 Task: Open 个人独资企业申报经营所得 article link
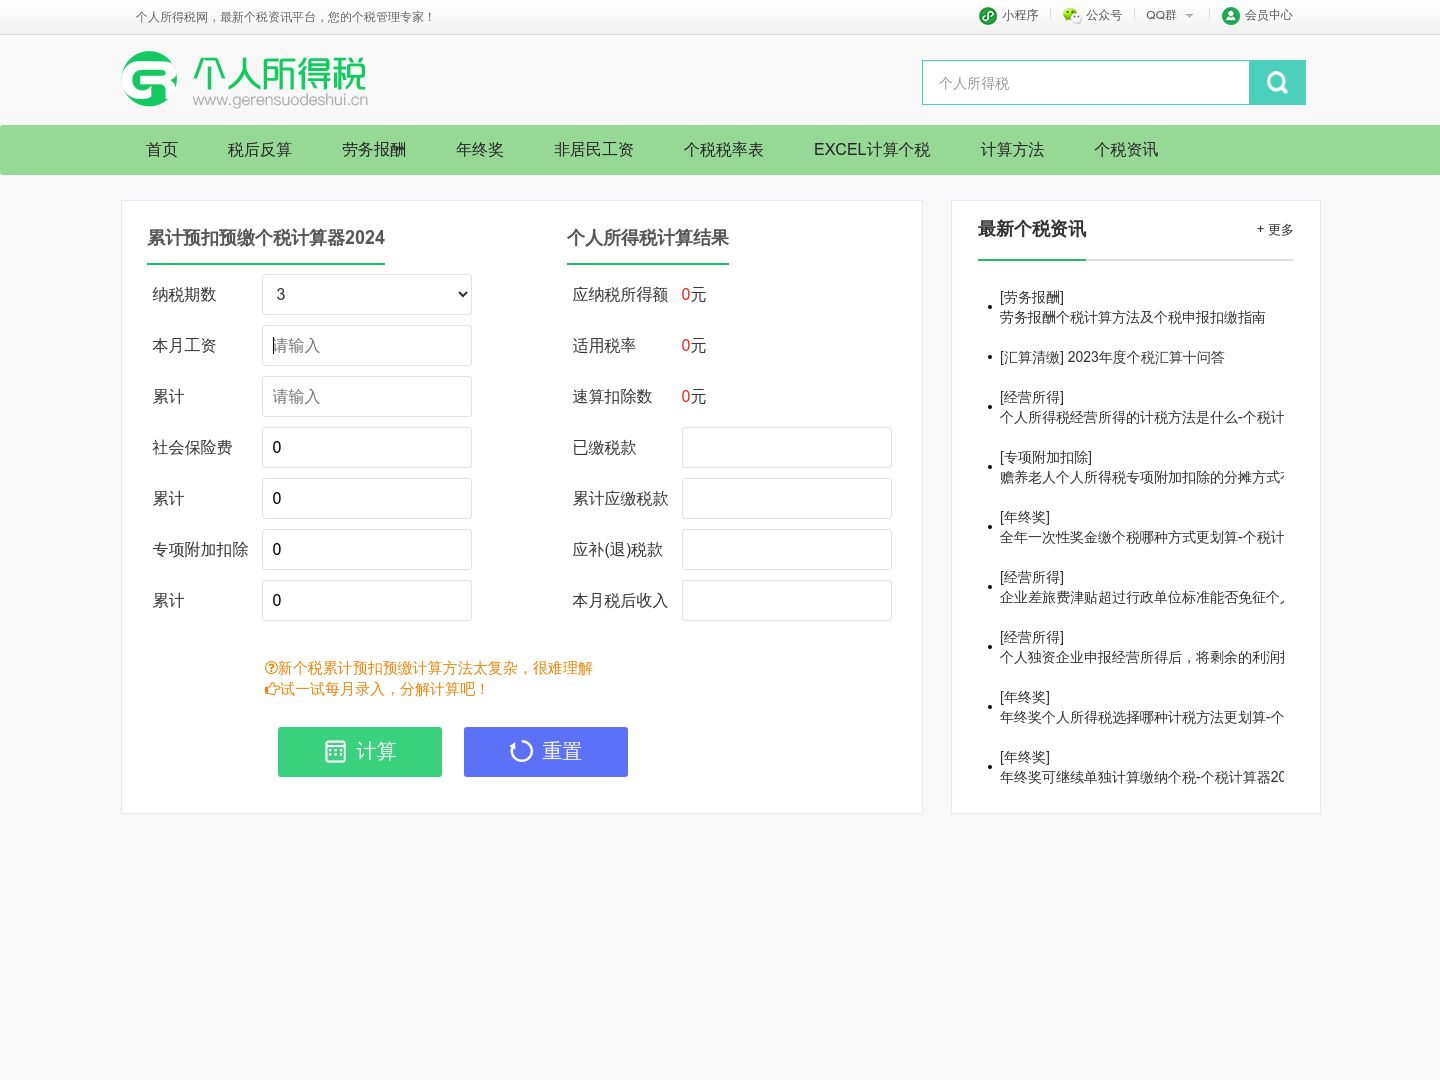pyautogui.click(x=1142, y=658)
